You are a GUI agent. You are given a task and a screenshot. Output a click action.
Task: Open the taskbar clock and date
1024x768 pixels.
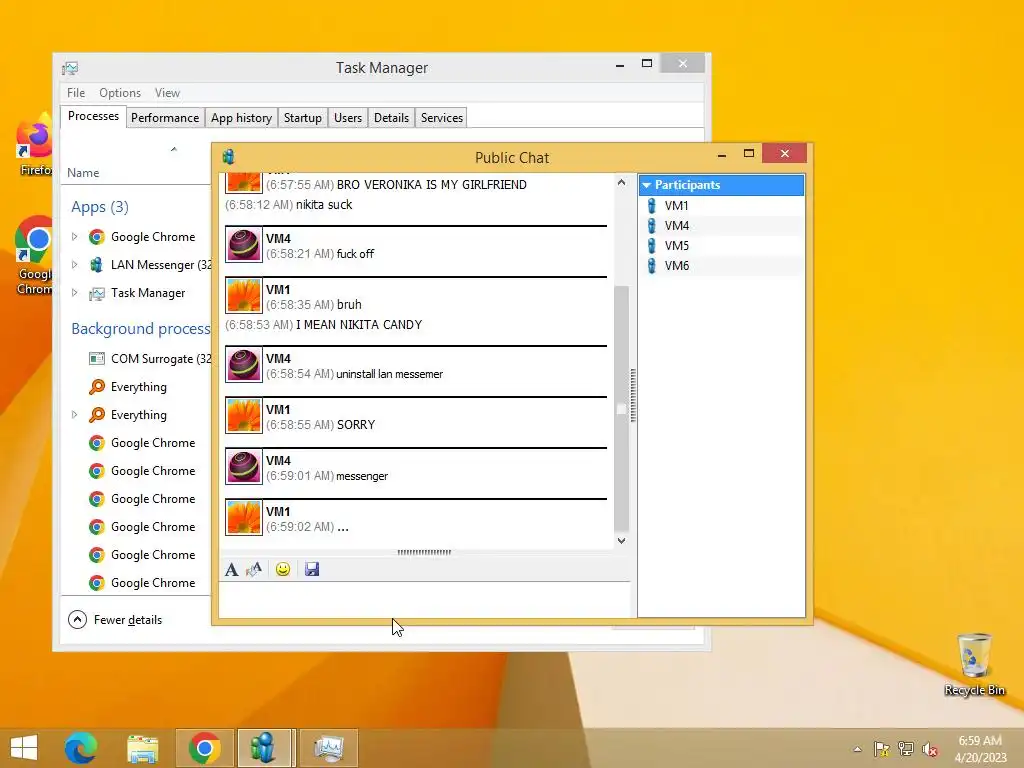[x=980, y=749]
